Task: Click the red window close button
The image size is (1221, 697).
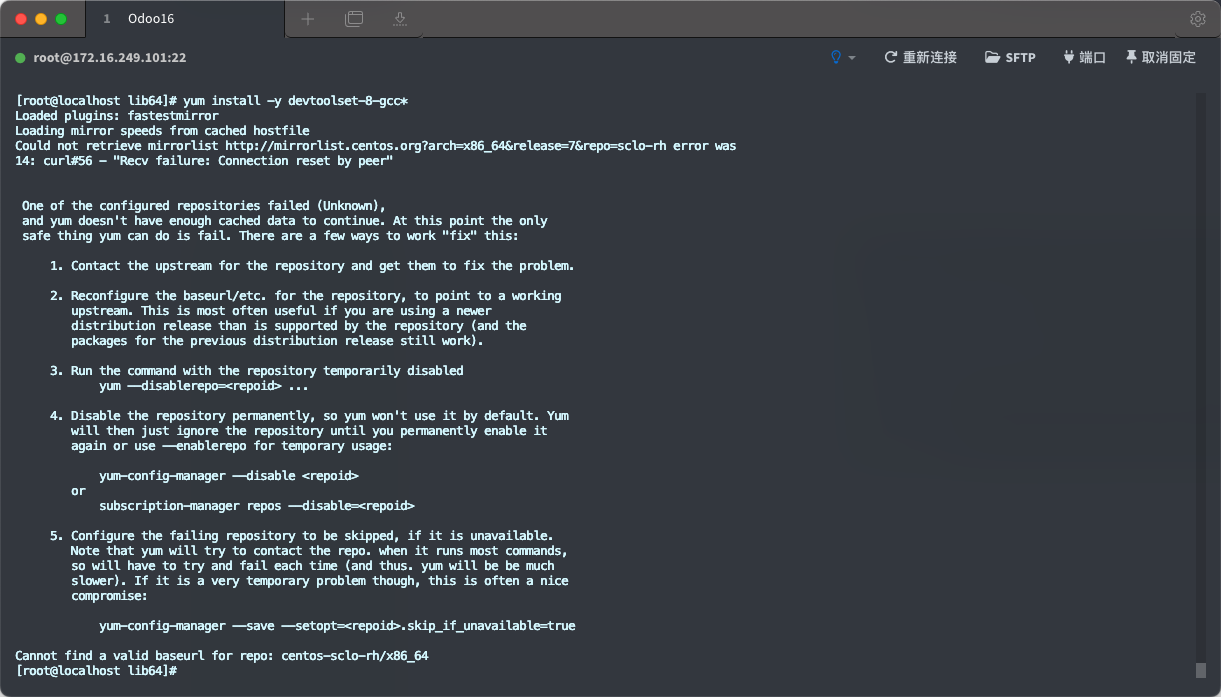Action: [x=20, y=19]
